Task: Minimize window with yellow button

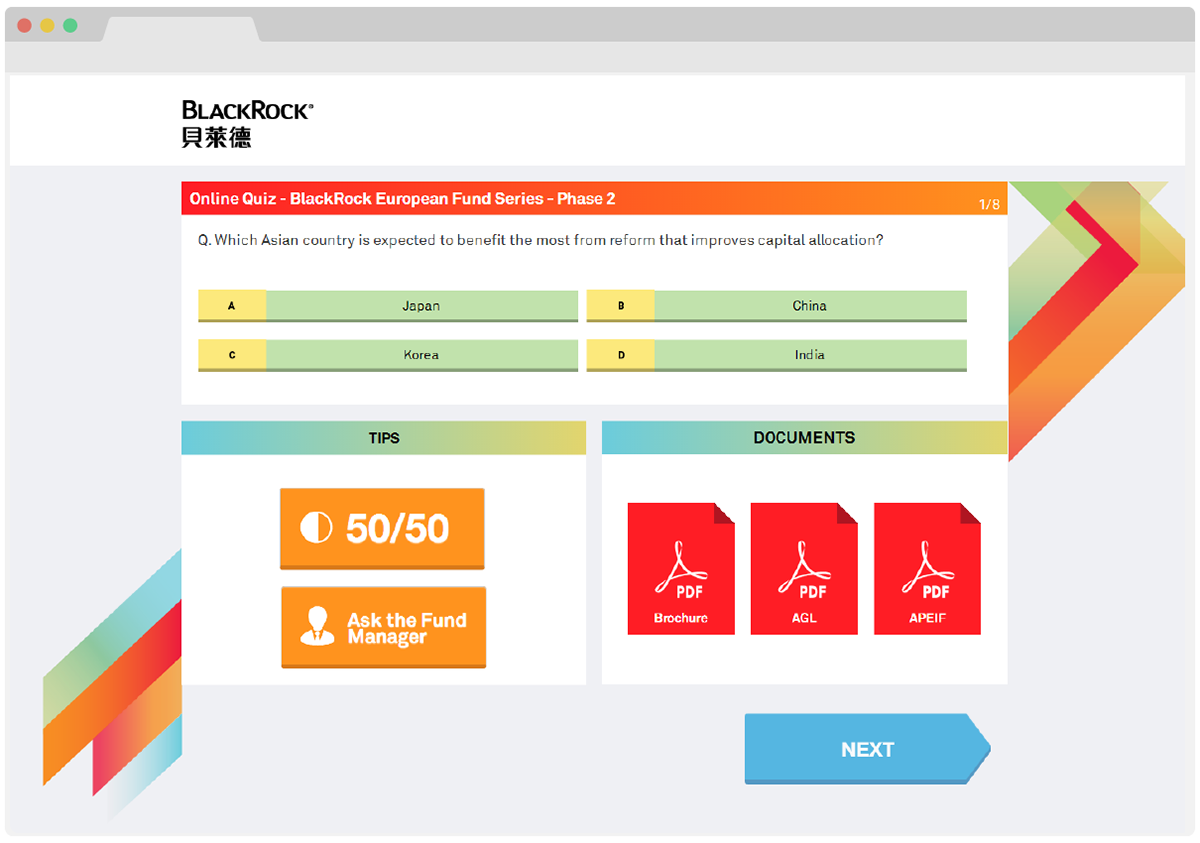Action: (47, 25)
